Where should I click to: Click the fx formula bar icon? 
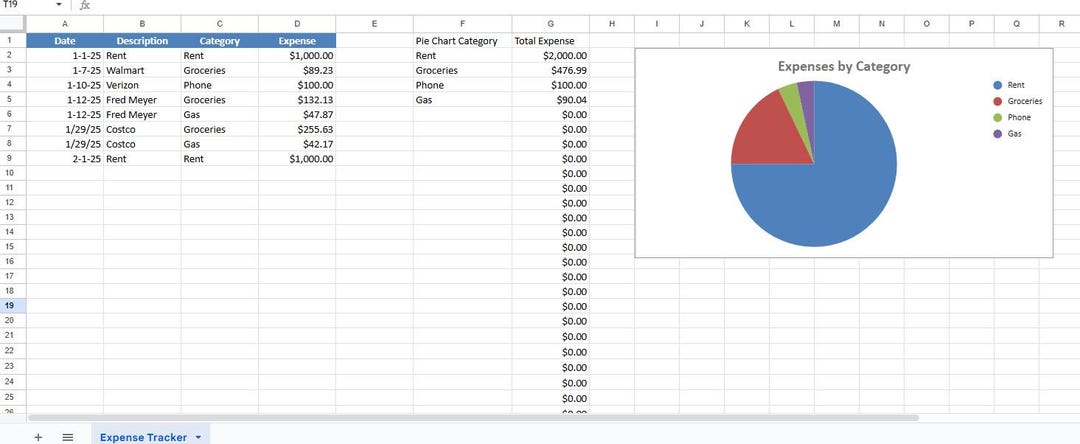point(85,5)
